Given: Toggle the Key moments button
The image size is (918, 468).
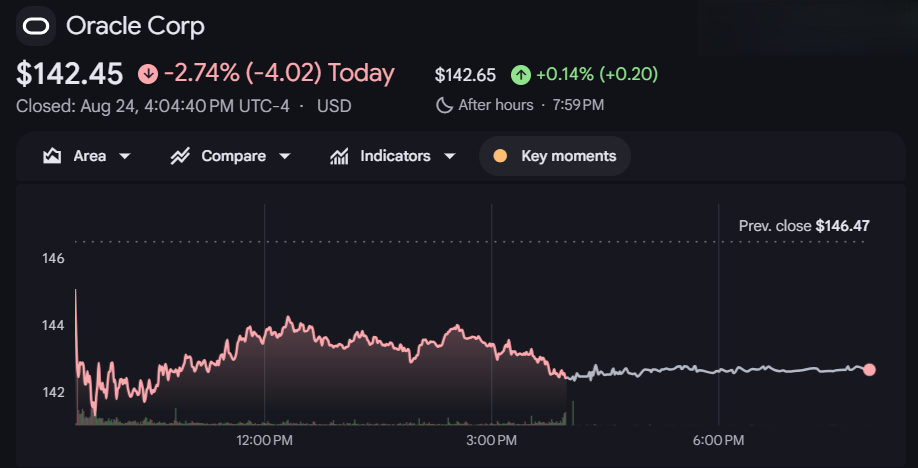Looking at the screenshot, I should coord(555,156).
